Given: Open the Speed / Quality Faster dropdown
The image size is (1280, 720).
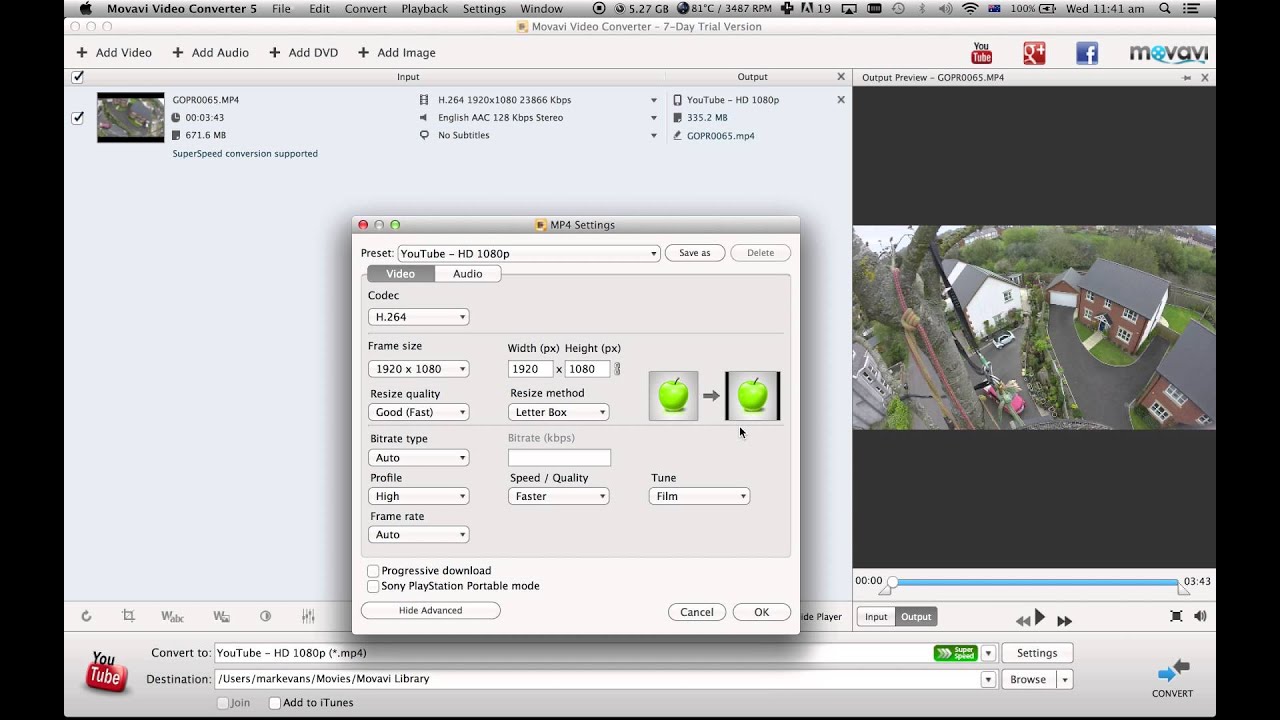Looking at the screenshot, I should (558, 496).
